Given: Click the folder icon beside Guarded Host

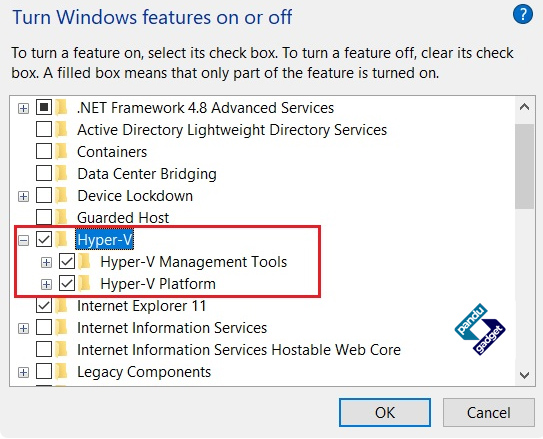Looking at the screenshot, I should [x=62, y=217].
